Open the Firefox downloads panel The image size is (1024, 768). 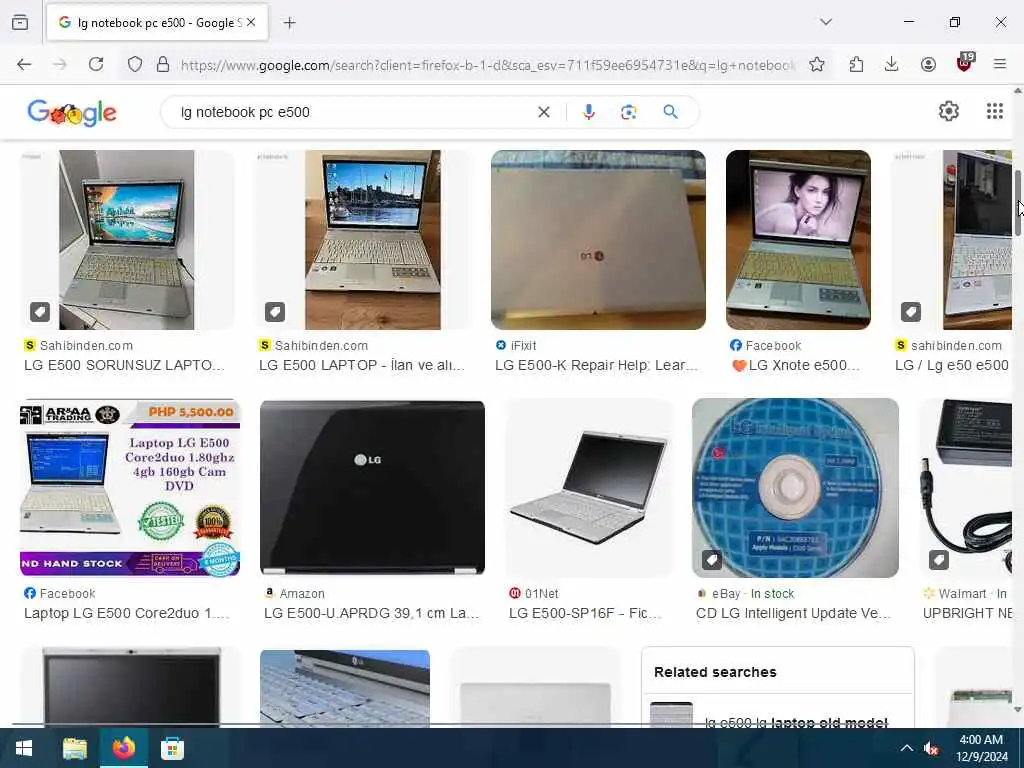click(891, 64)
